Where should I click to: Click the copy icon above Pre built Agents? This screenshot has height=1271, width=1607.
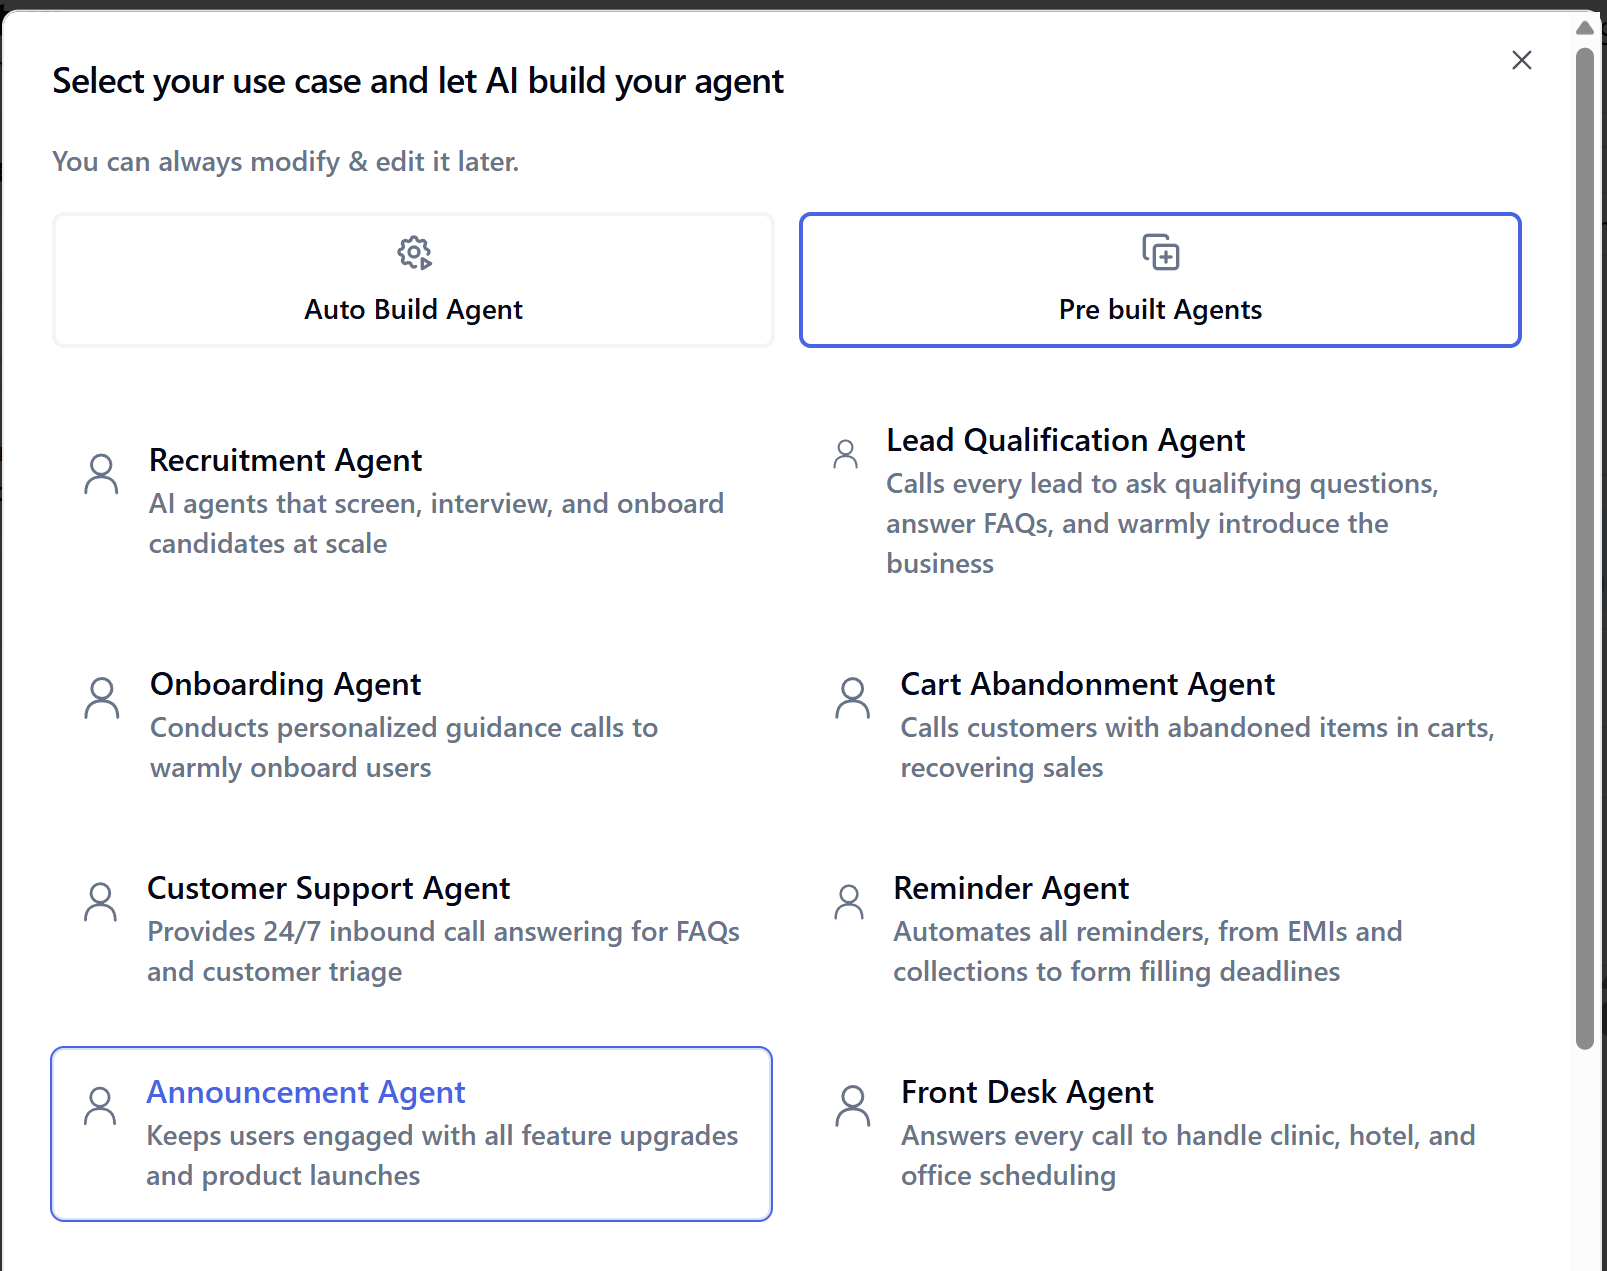coord(1159,253)
